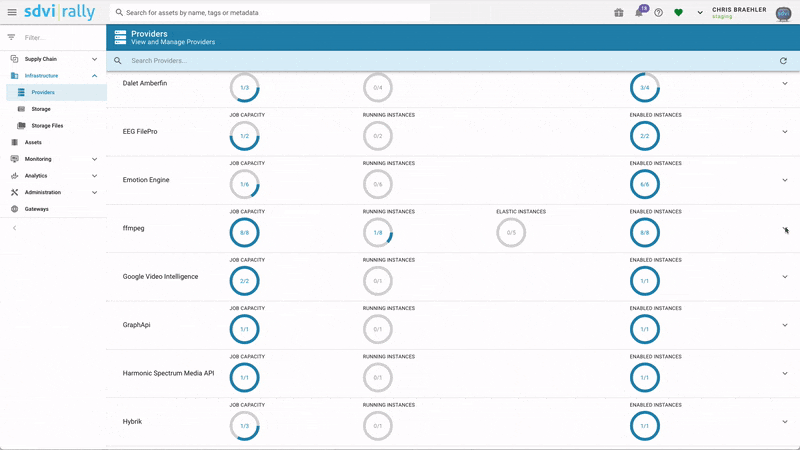Screen dimensions: 800x450
Task: Click the Gateways globe icon
Action: pos(14,209)
